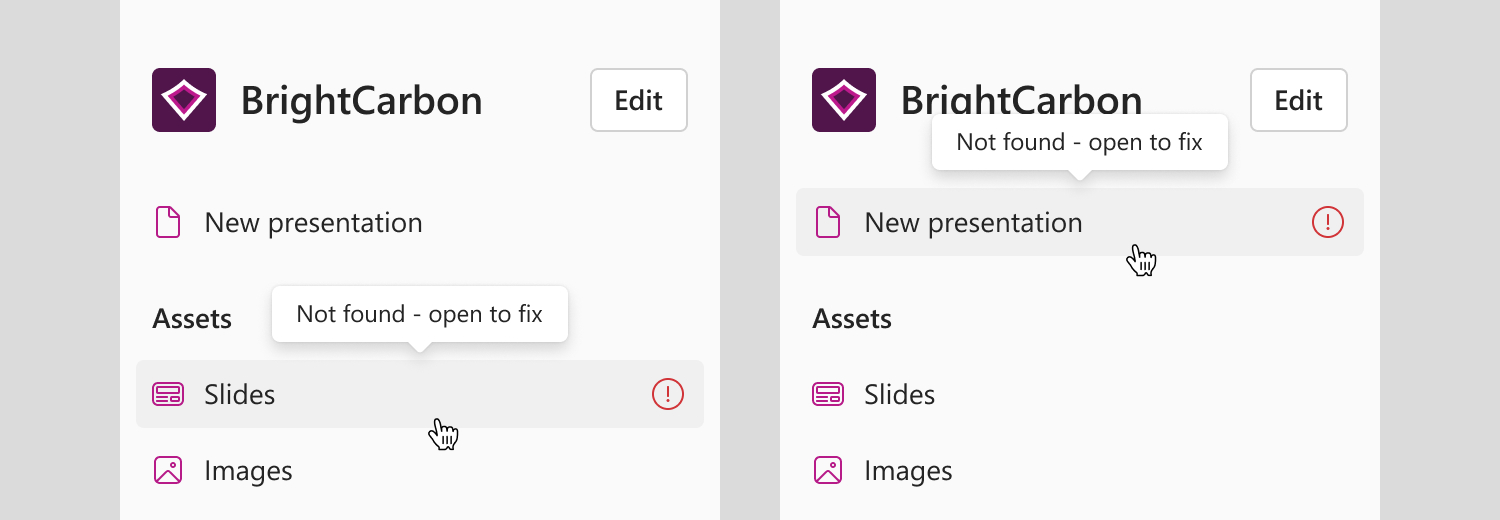
Task: Open the Images label in the right panel
Action: 908,471
